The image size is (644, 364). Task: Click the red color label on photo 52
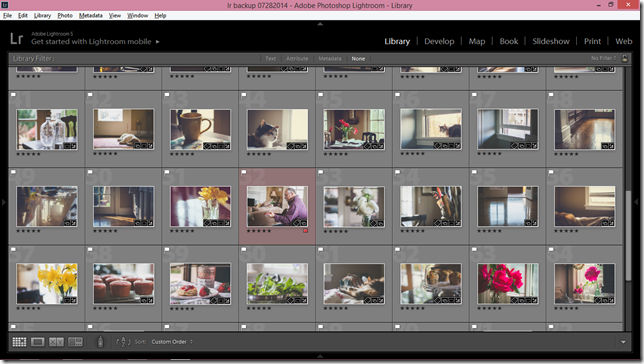point(305,231)
